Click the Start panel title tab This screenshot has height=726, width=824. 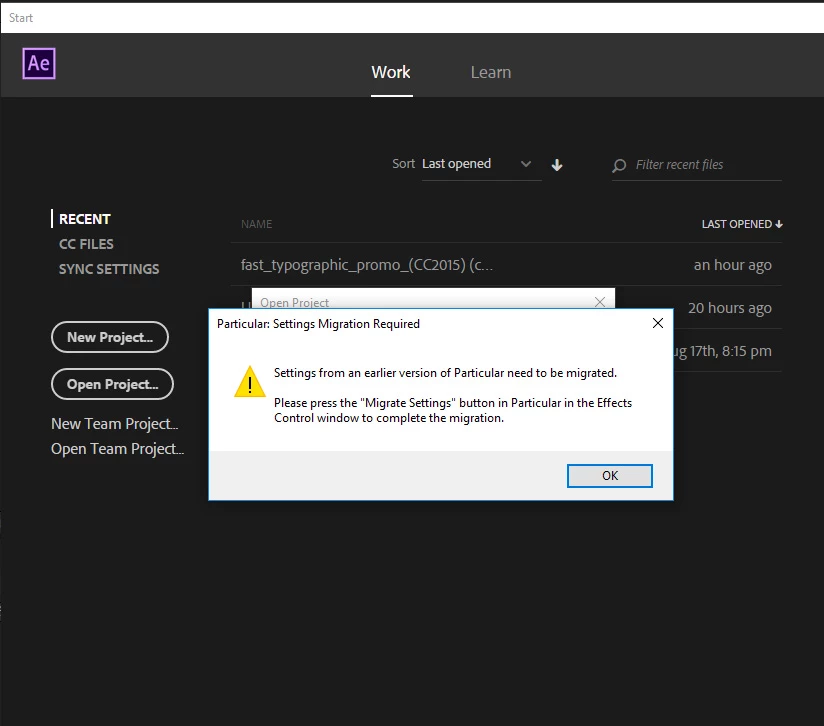tap(21, 18)
